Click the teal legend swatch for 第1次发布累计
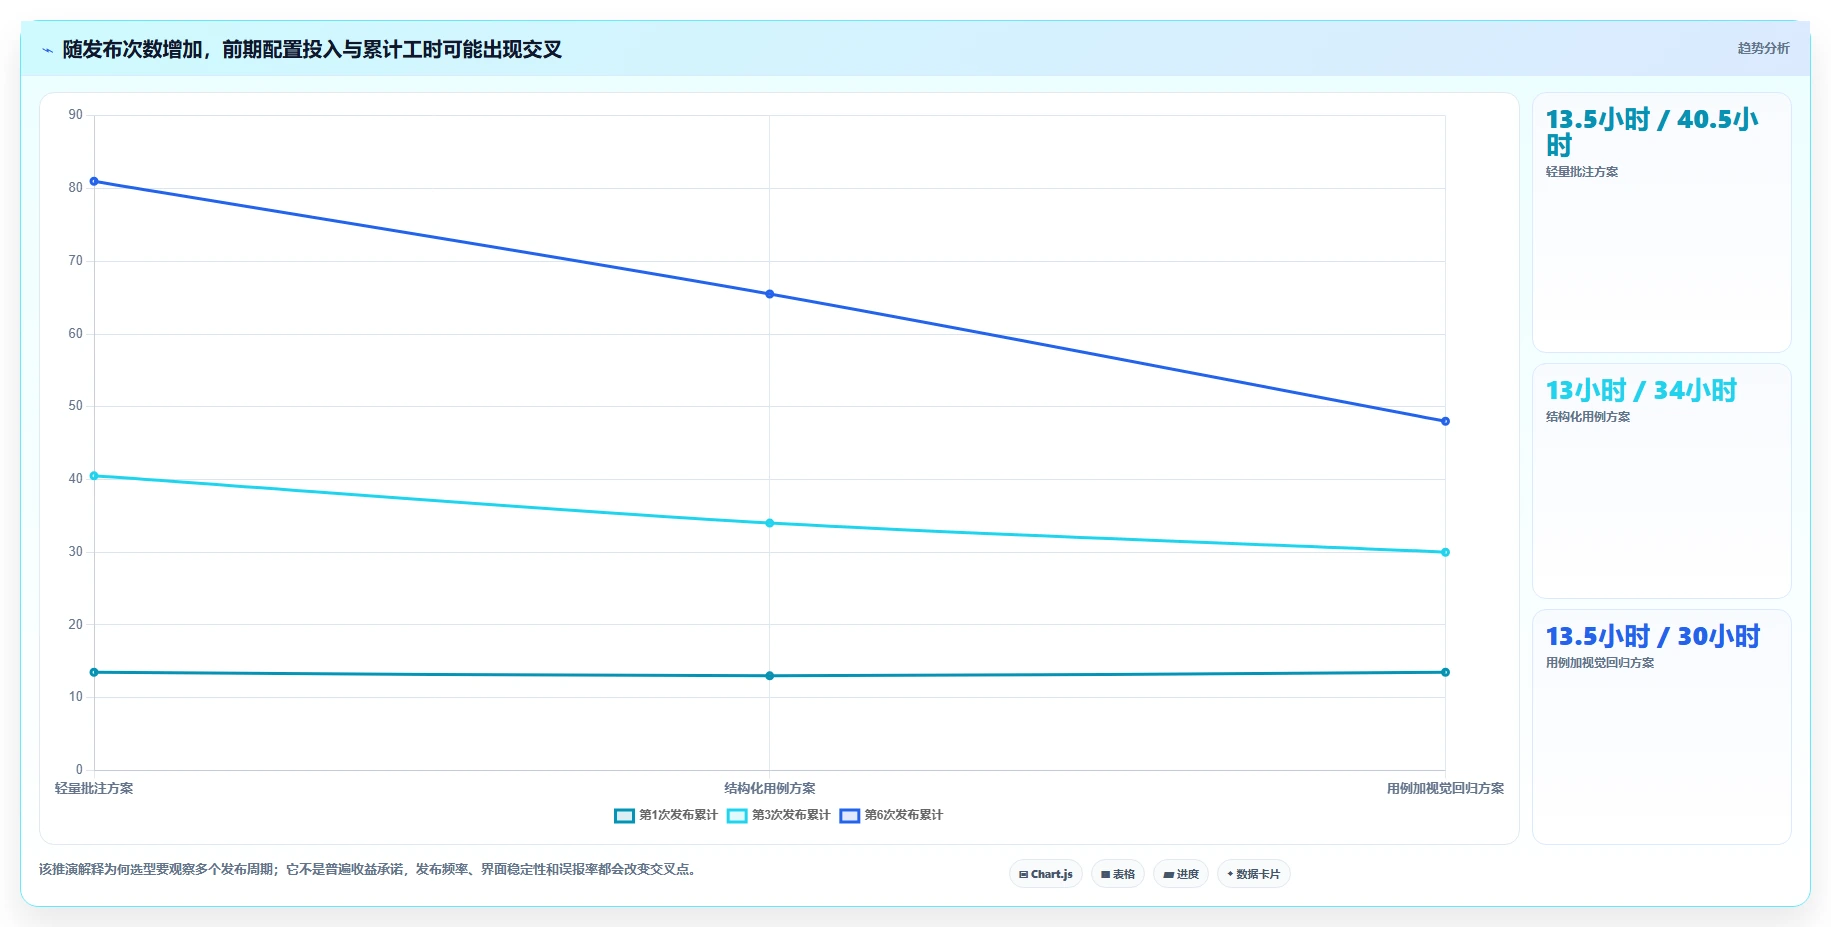The image size is (1831, 927). point(624,815)
